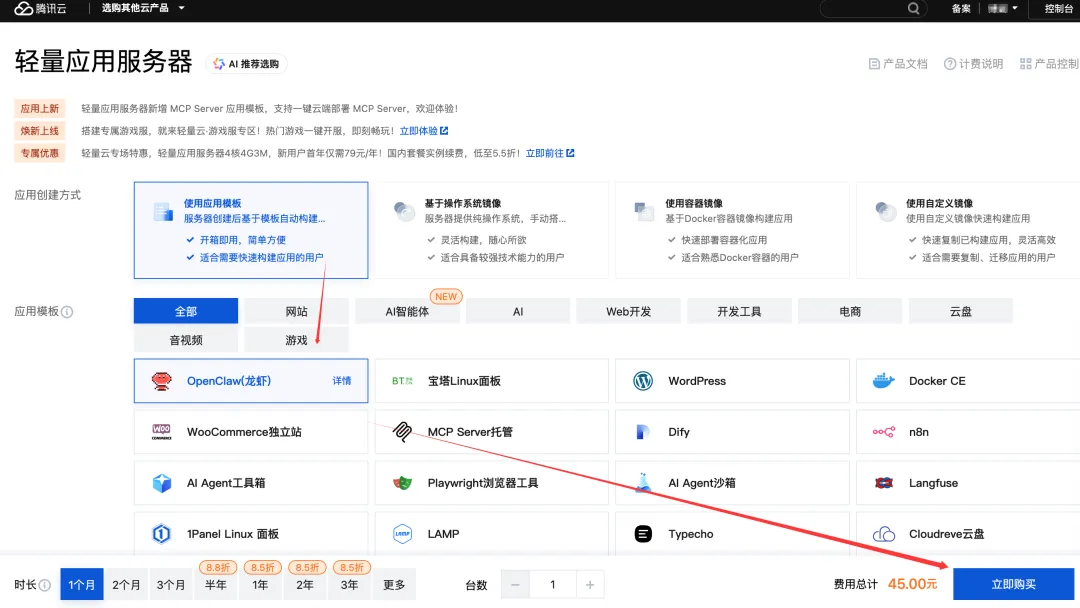Click the Typecho logo icon

(643, 534)
